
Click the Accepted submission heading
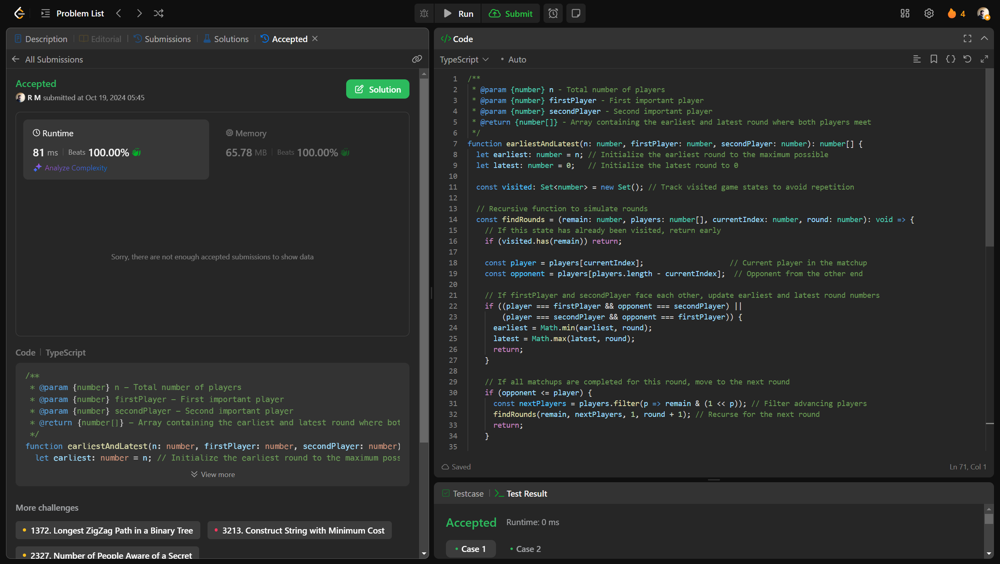[36, 84]
